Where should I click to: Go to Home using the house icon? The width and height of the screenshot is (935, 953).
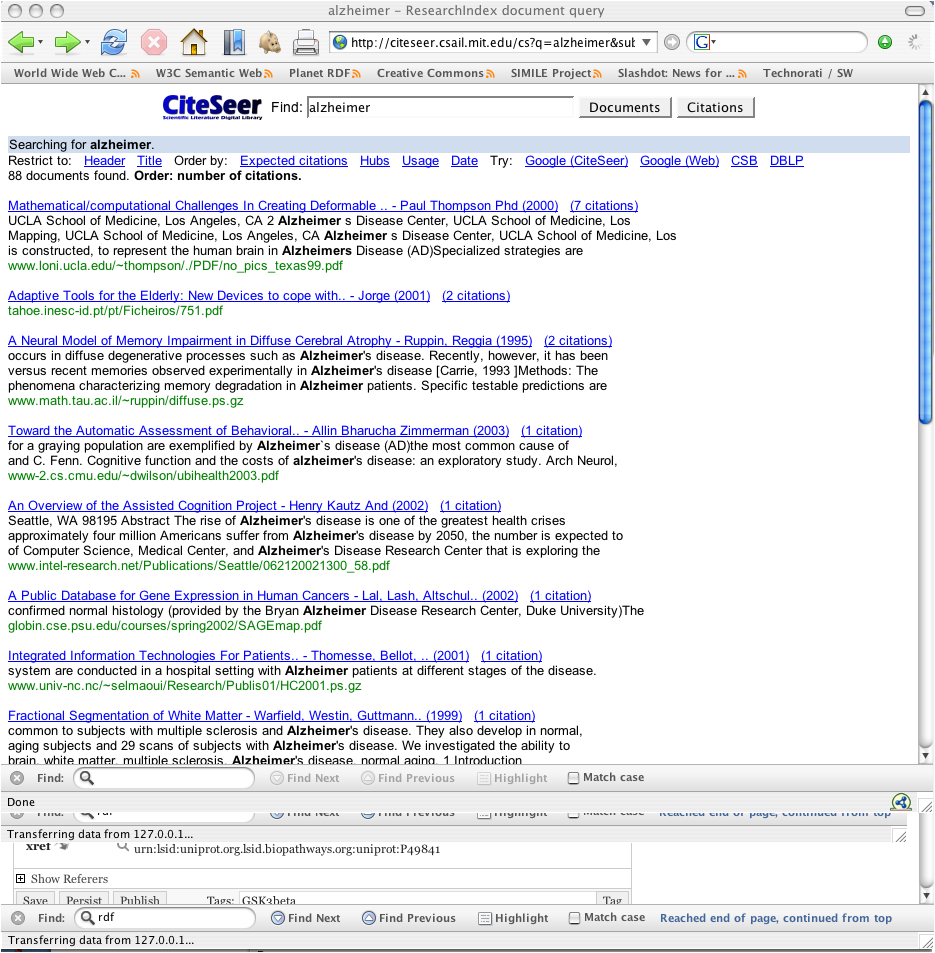[x=193, y=42]
